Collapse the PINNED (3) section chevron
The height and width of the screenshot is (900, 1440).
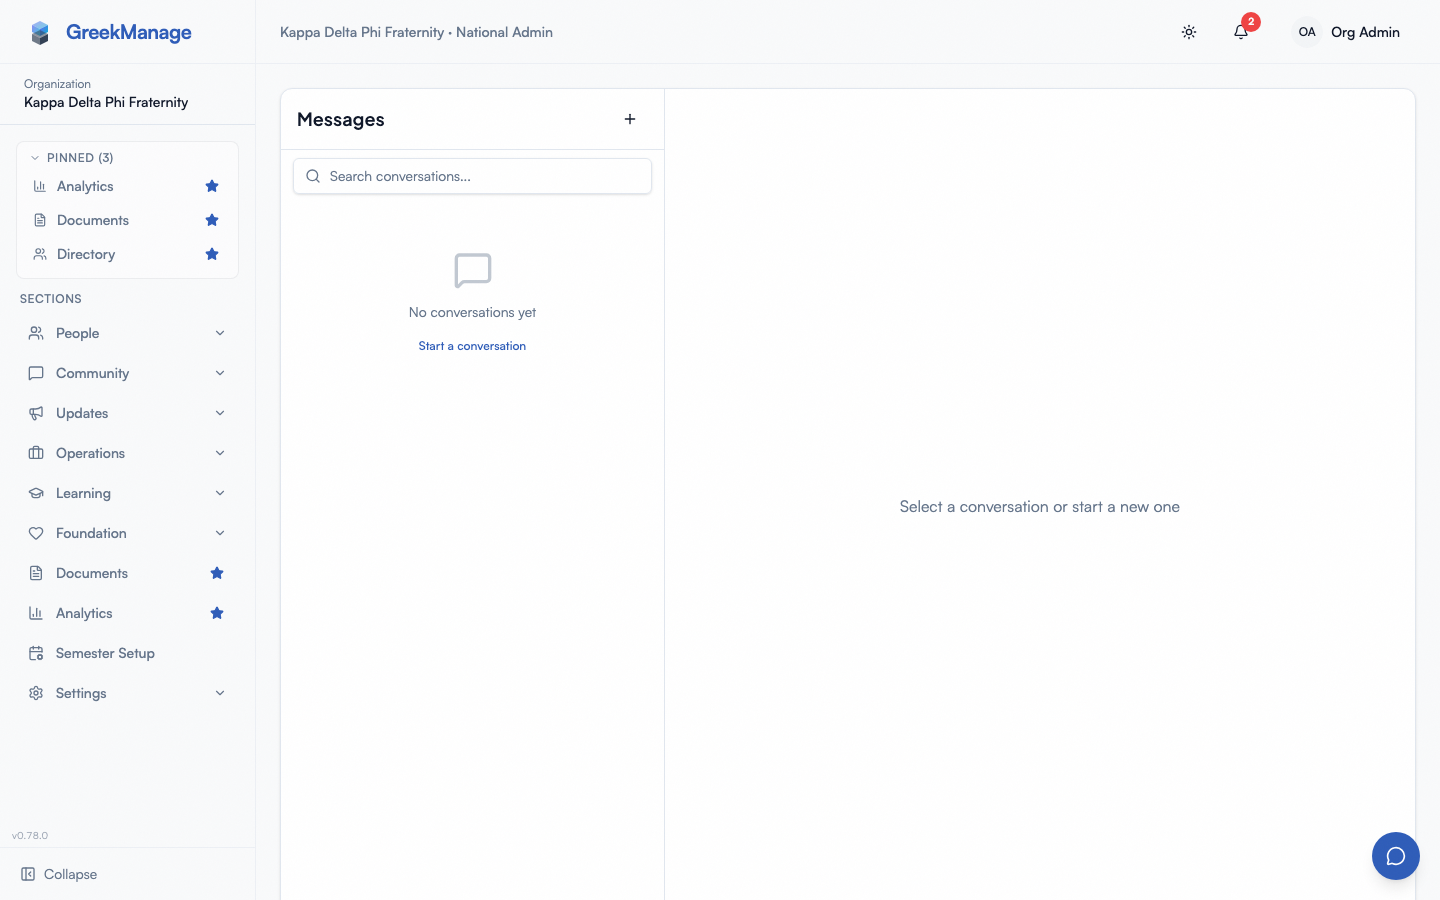pos(35,158)
